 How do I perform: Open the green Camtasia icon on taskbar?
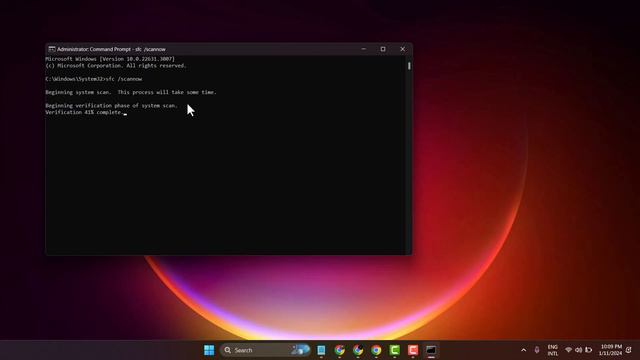(x=395, y=350)
